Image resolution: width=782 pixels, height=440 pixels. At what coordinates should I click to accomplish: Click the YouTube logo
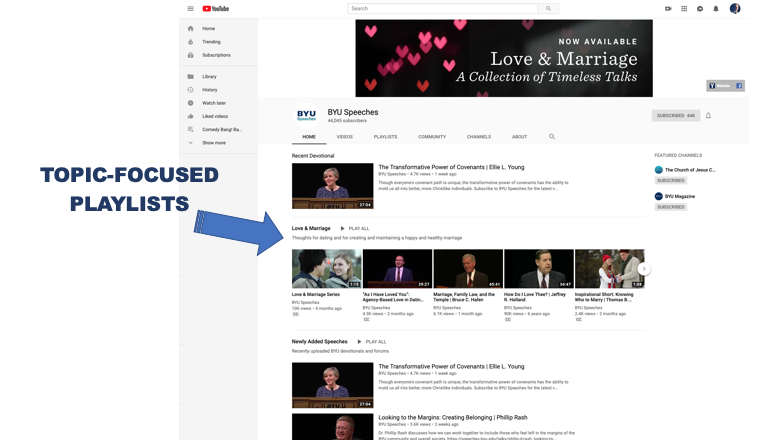click(x=216, y=8)
